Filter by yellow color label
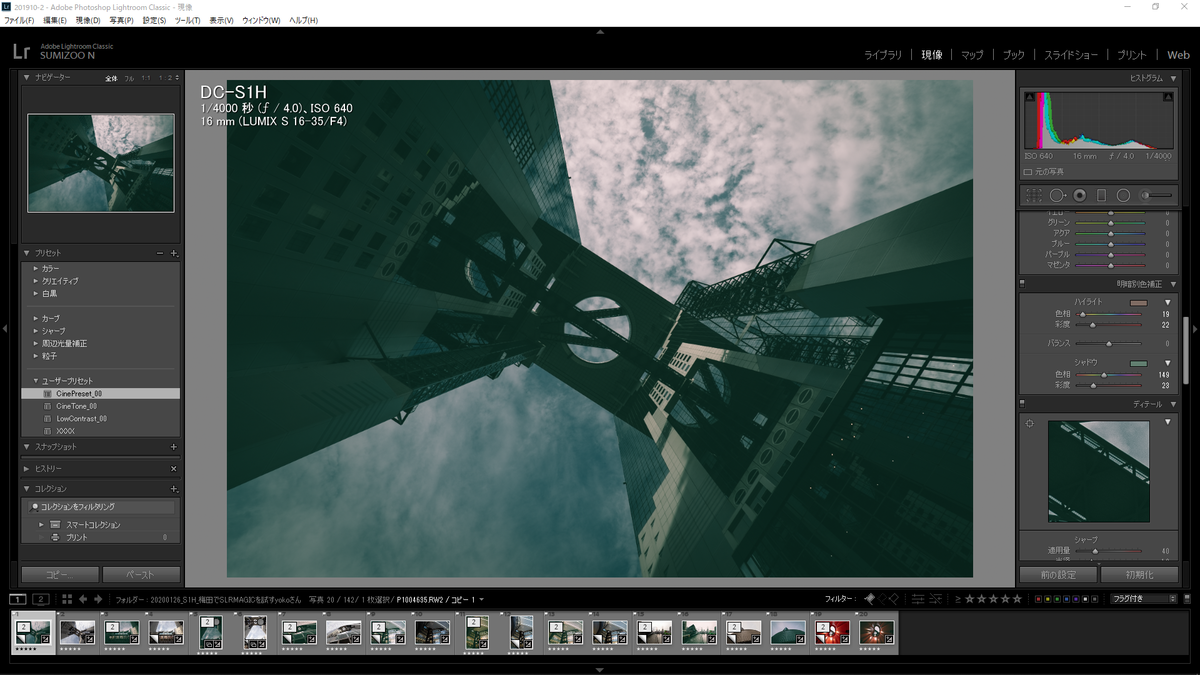Screen dimensions: 1200x675 [1048, 599]
